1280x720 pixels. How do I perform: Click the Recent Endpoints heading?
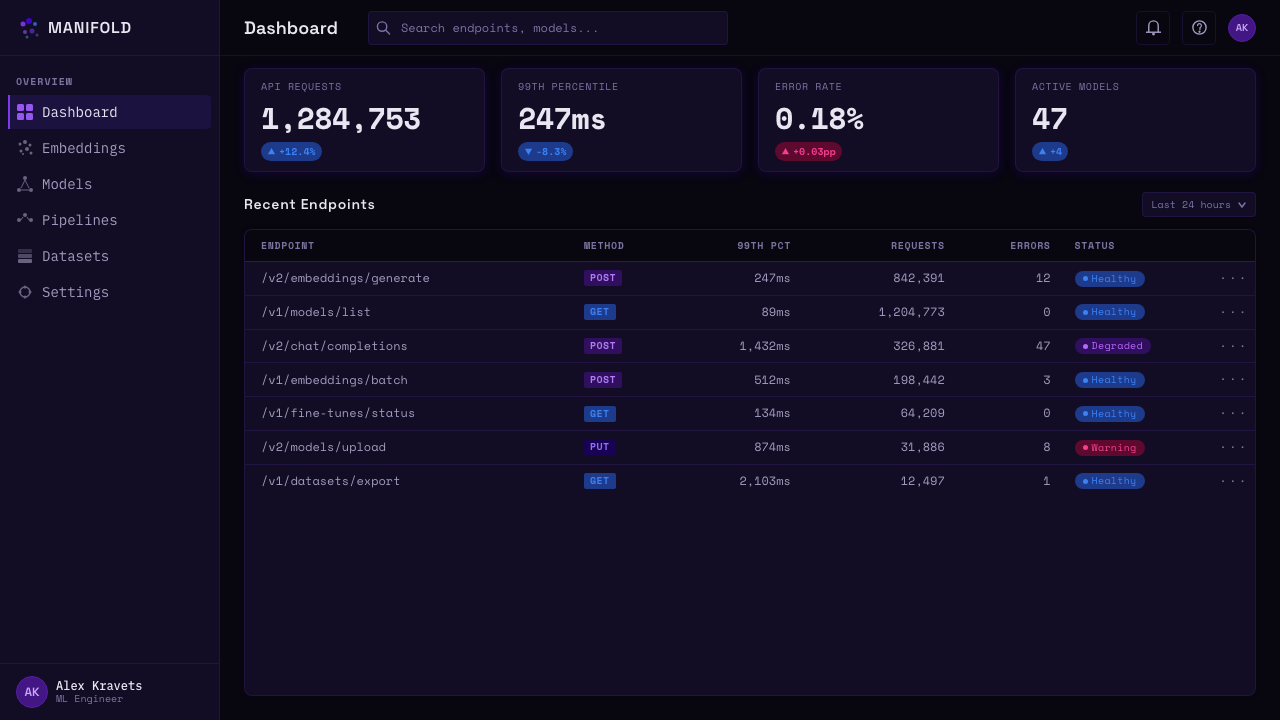point(310,205)
